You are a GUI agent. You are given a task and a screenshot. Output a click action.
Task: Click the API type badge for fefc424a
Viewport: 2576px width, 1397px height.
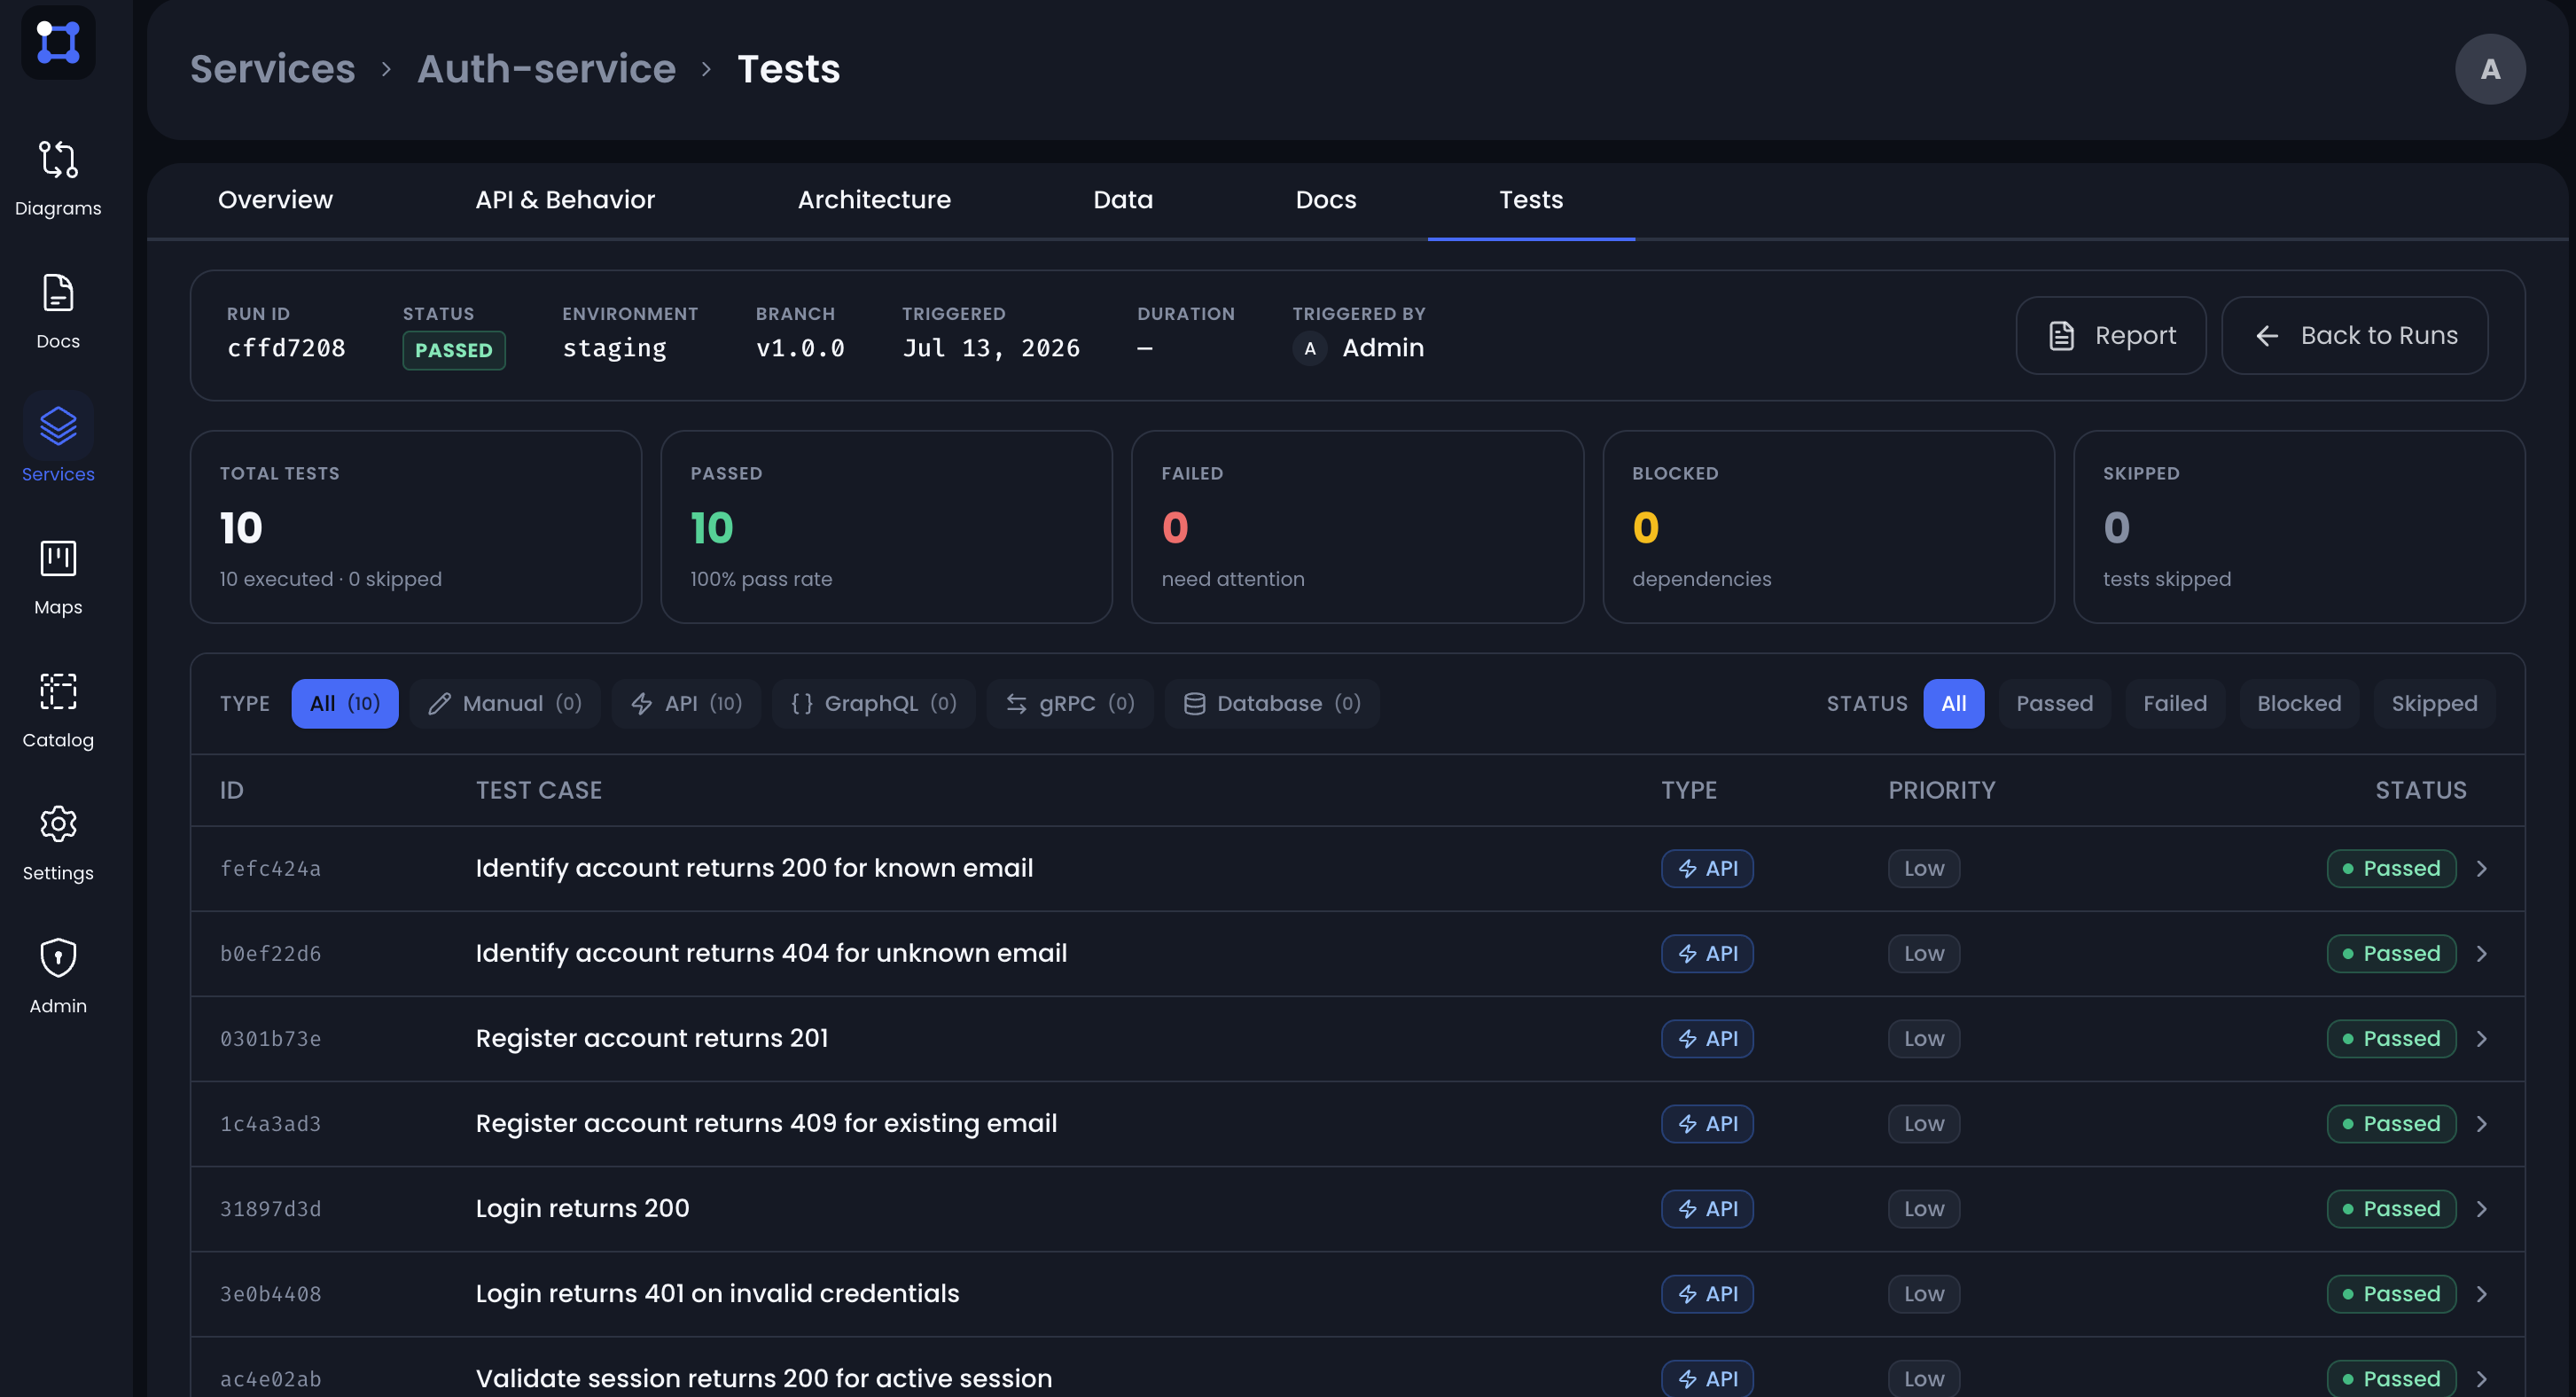click(1707, 869)
